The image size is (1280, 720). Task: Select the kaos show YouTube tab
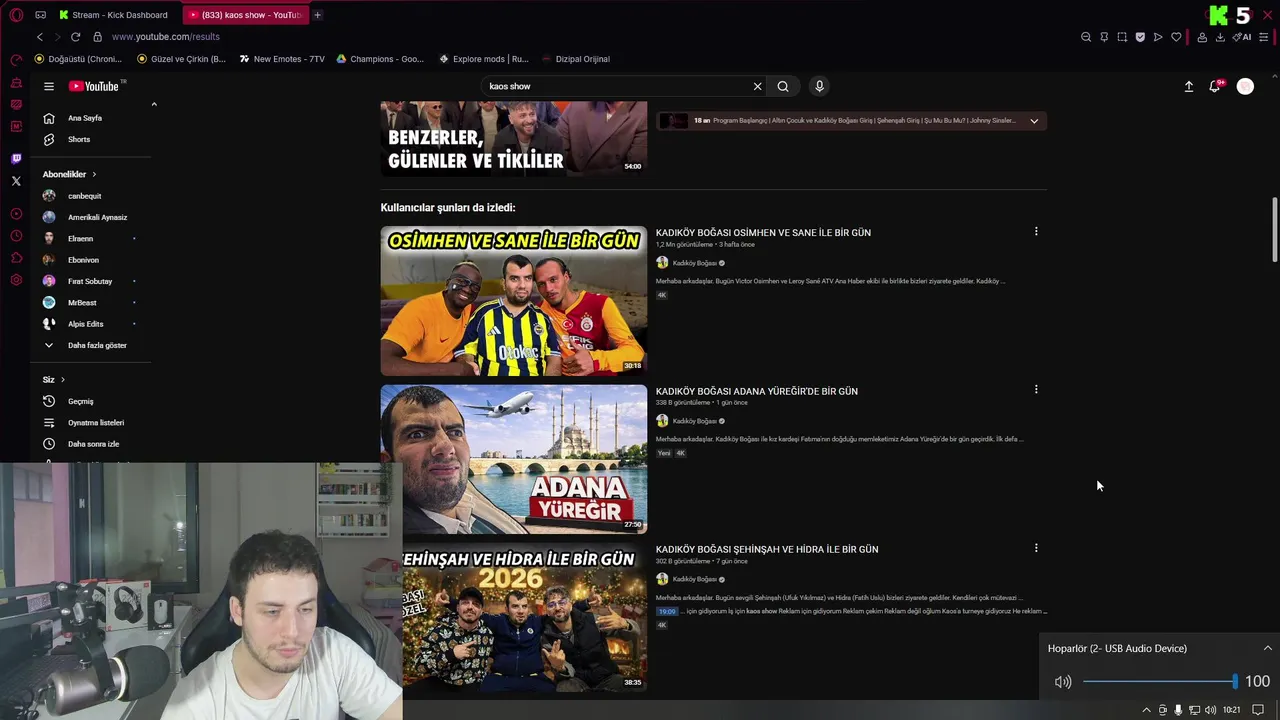coord(245,15)
